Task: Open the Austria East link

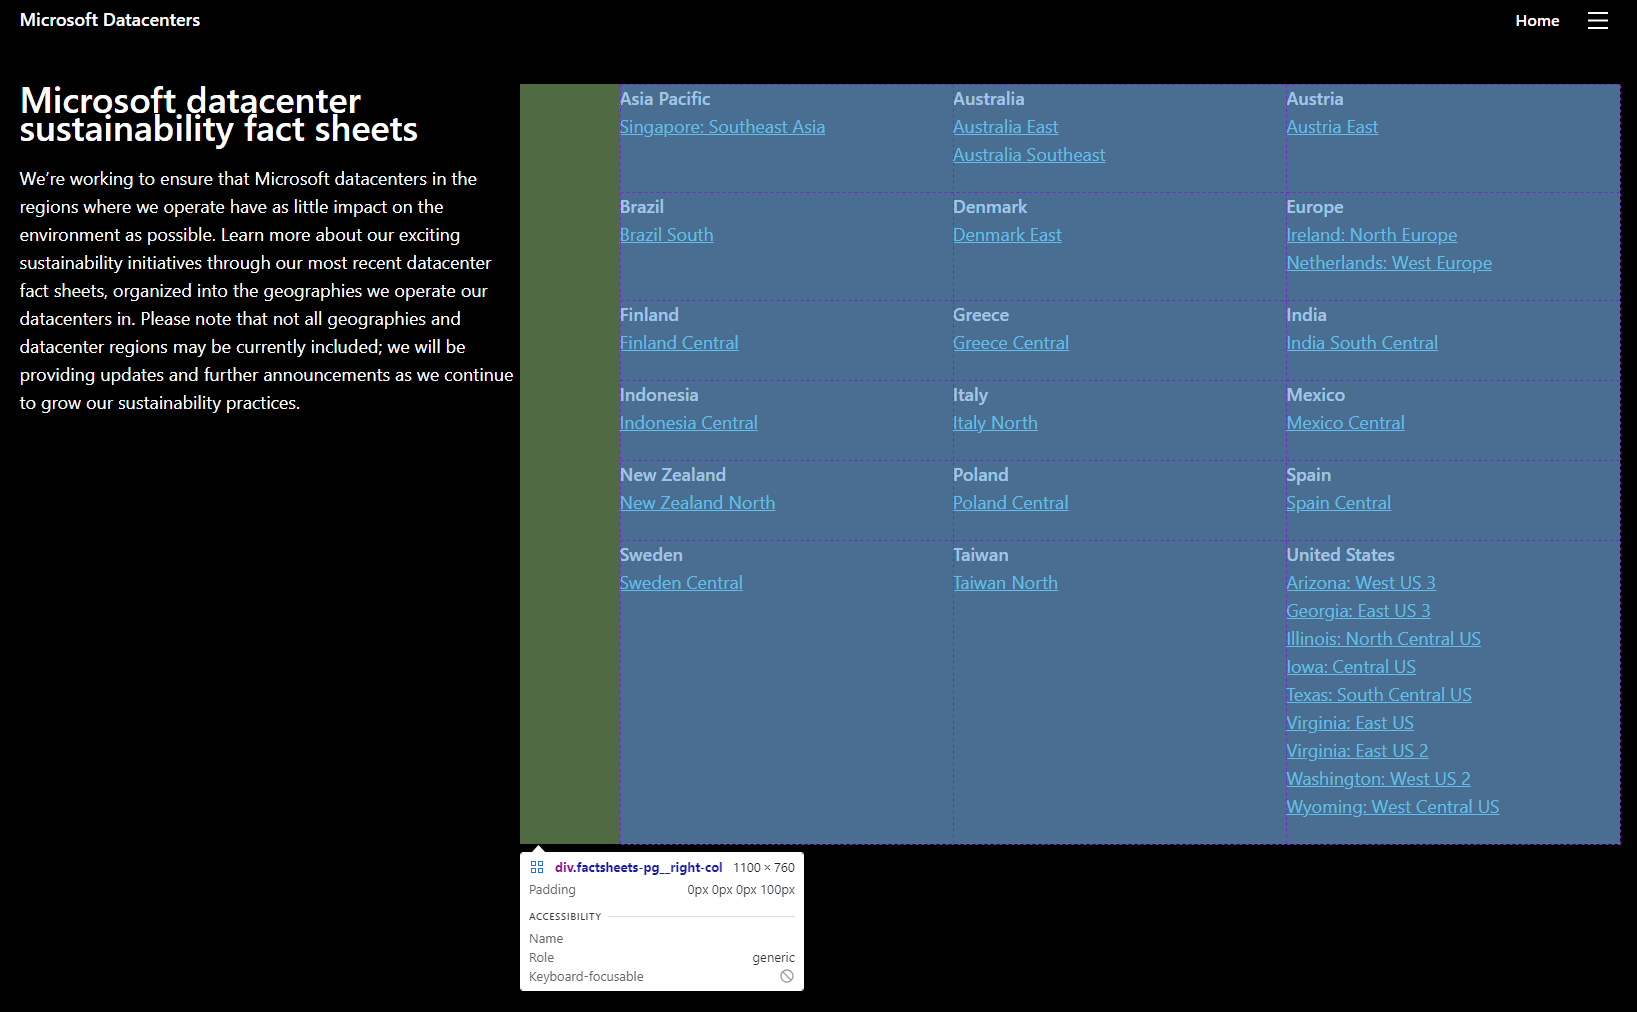Action: click(1332, 127)
